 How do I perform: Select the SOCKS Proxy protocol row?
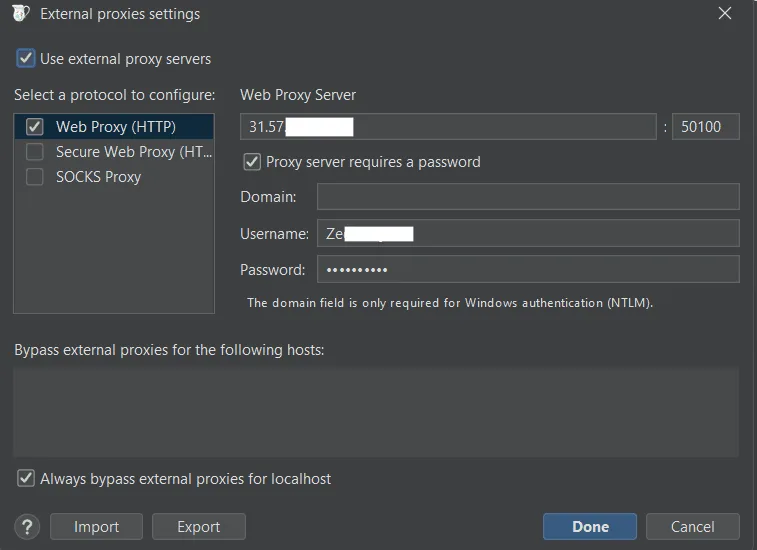pos(114,177)
